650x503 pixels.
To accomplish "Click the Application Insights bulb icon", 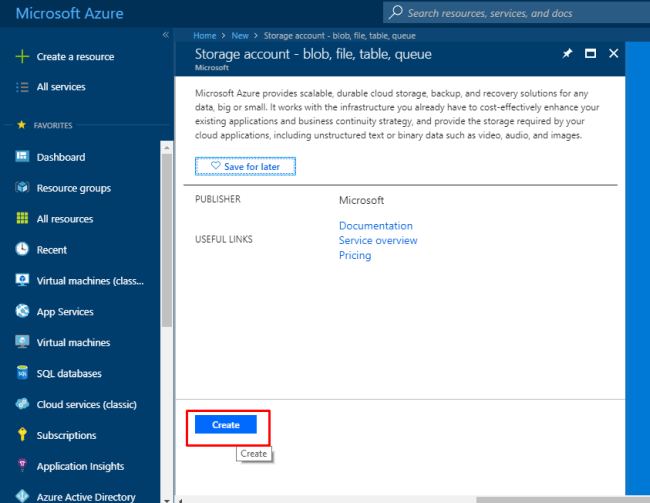I will click(x=22, y=465).
